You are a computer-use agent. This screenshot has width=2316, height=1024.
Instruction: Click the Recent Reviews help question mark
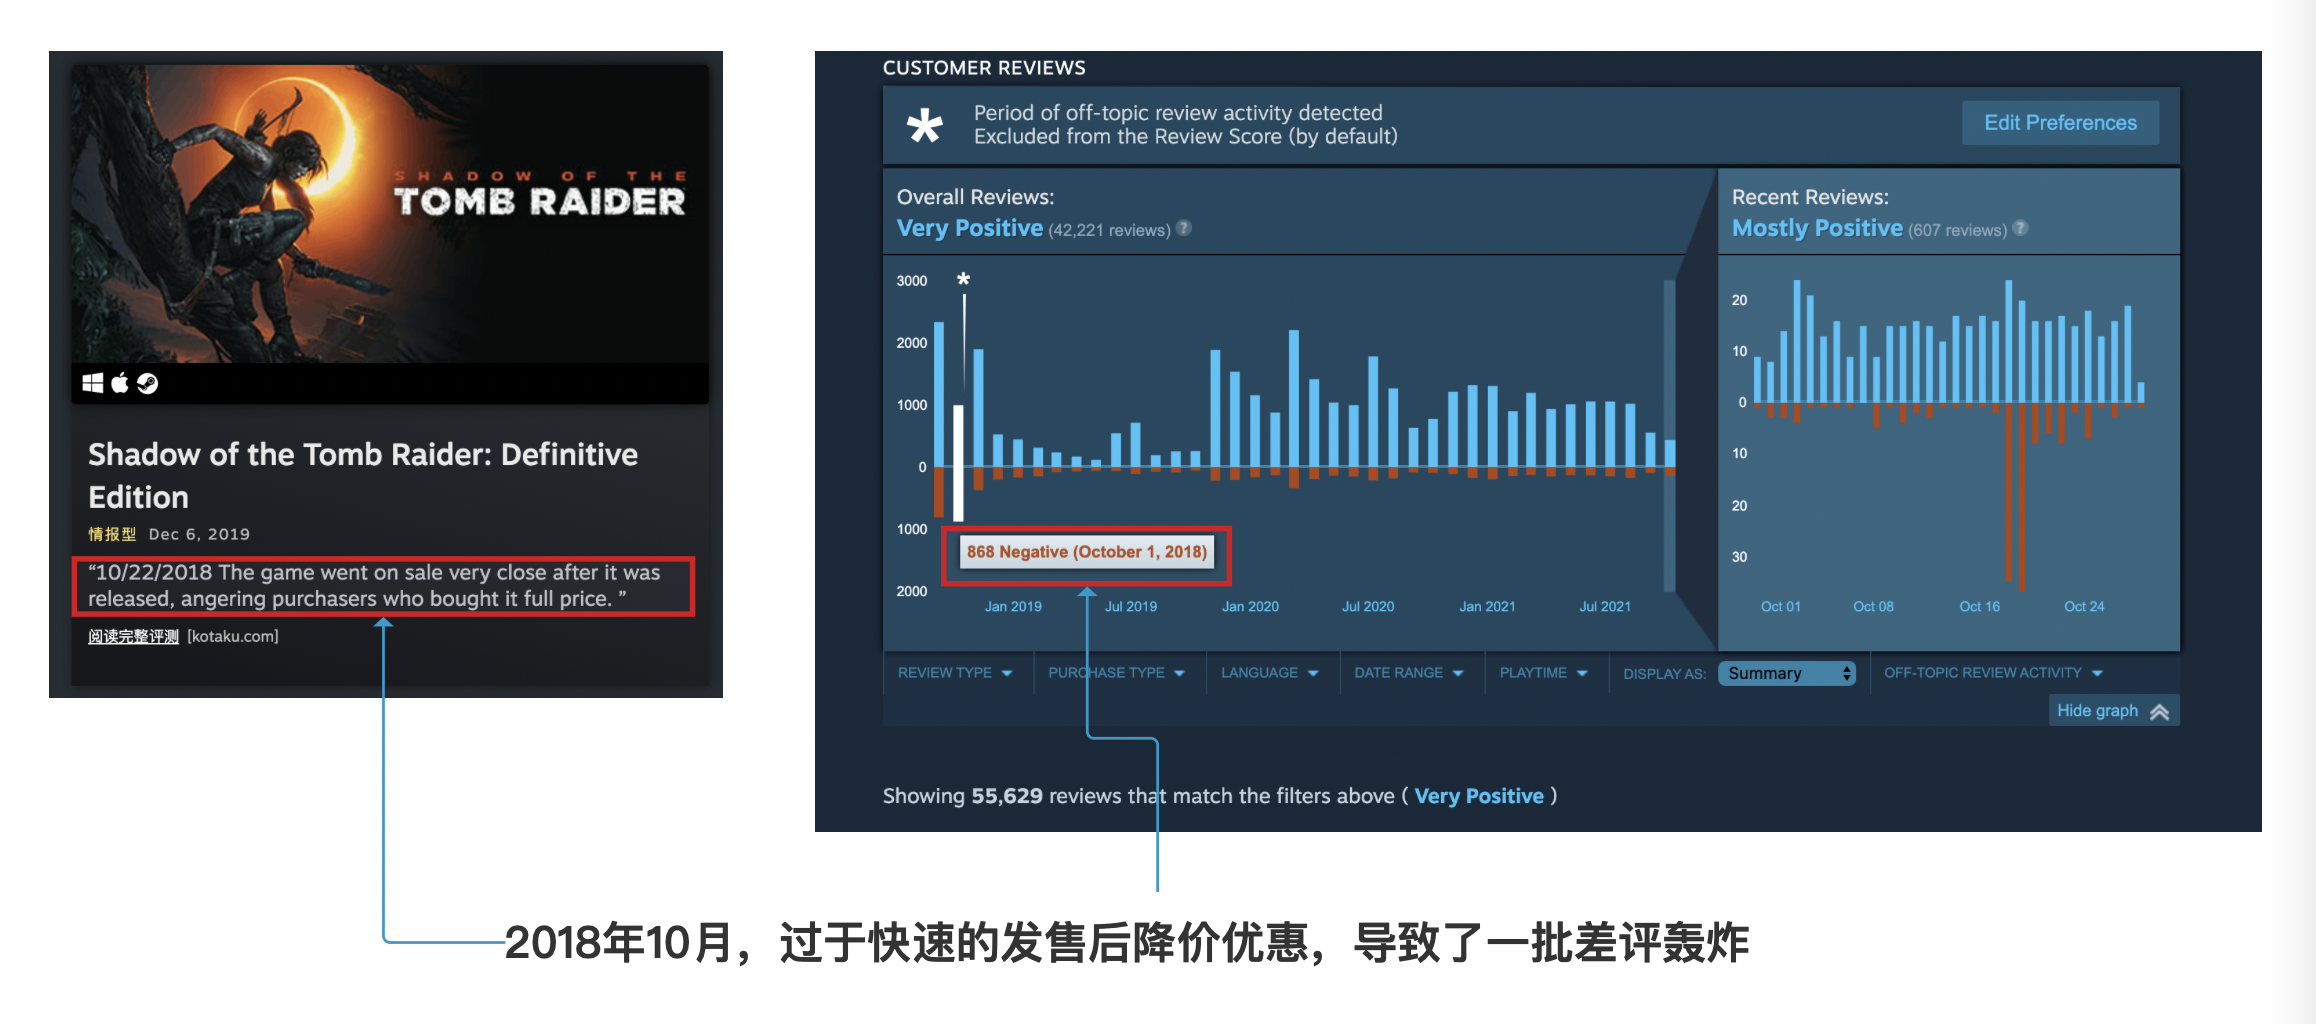pos(2020,228)
